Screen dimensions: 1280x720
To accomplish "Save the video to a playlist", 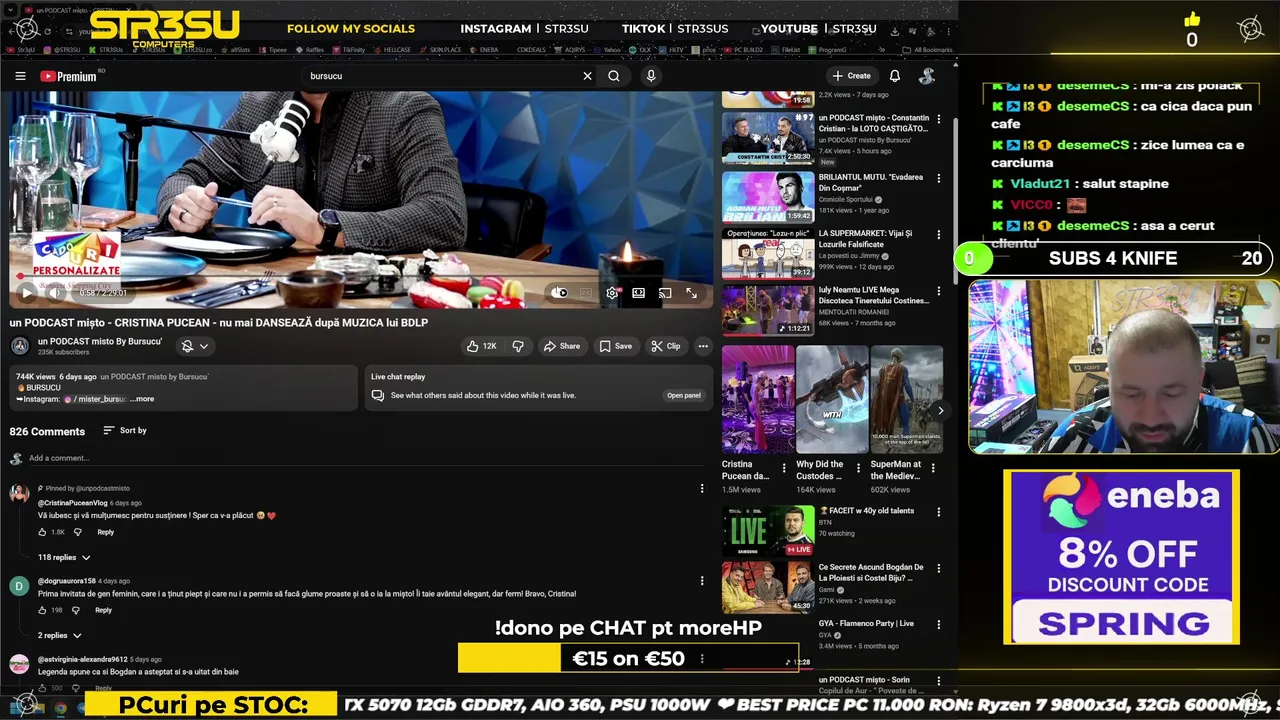I will (x=616, y=346).
